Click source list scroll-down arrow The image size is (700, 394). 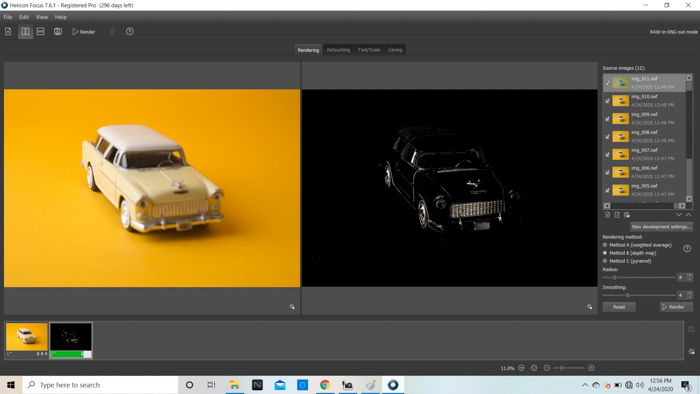689,199
